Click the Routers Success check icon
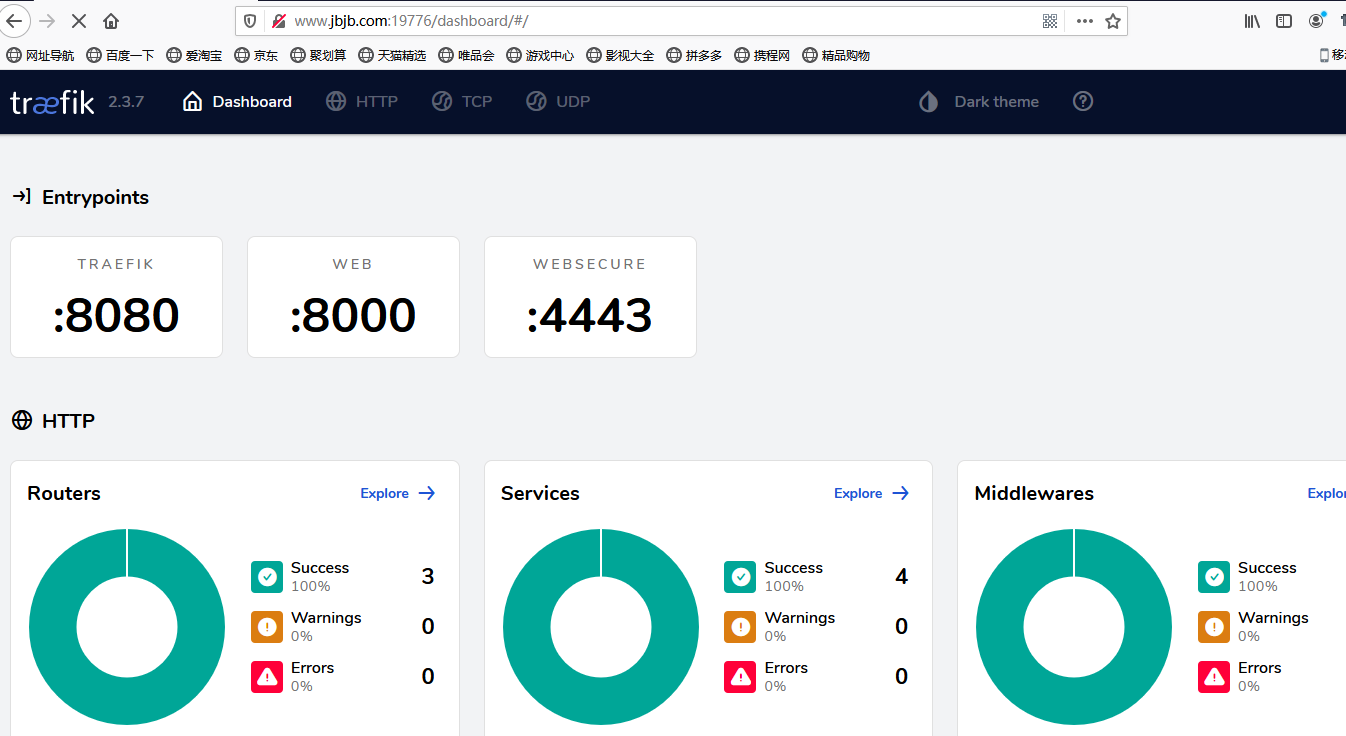Viewport: 1346px width, 736px height. coord(267,577)
